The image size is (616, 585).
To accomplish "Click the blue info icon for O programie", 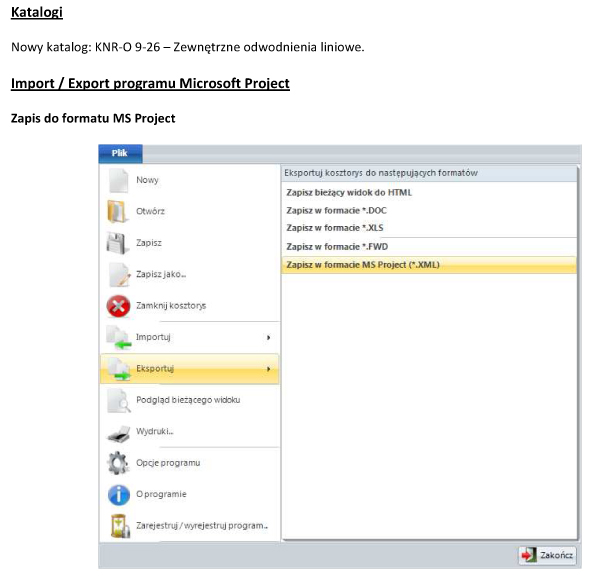I will [119, 495].
